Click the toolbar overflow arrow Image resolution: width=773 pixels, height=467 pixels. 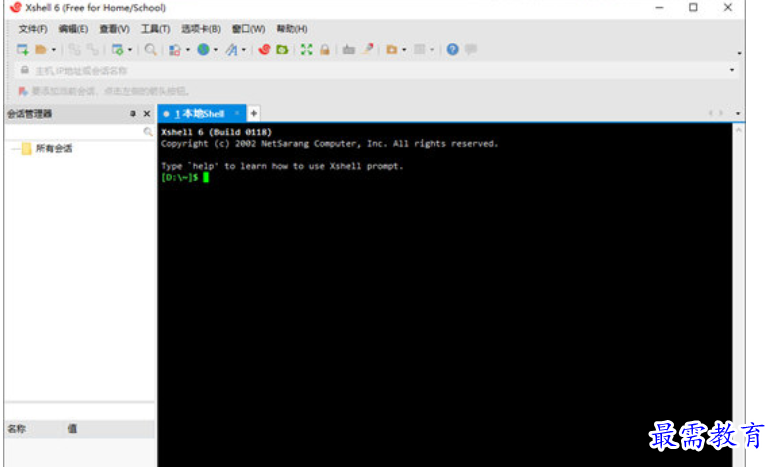click(x=739, y=53)
